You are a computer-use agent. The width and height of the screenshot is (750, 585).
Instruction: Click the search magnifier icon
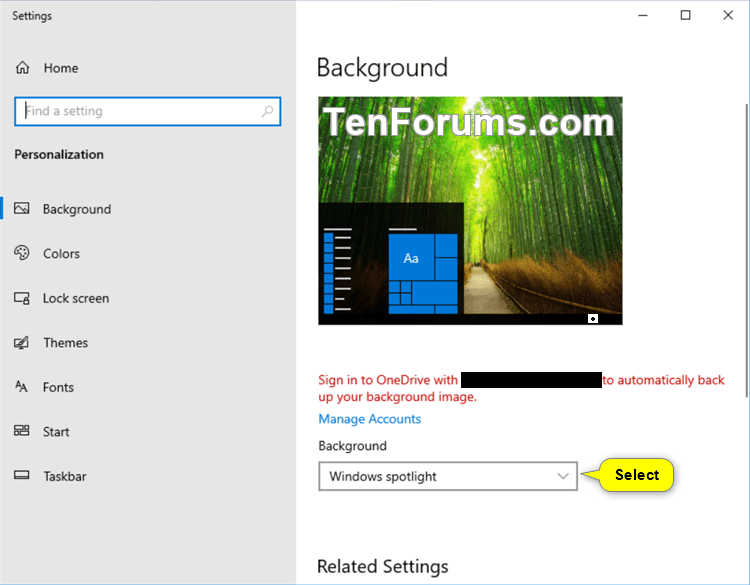[267, 111]
